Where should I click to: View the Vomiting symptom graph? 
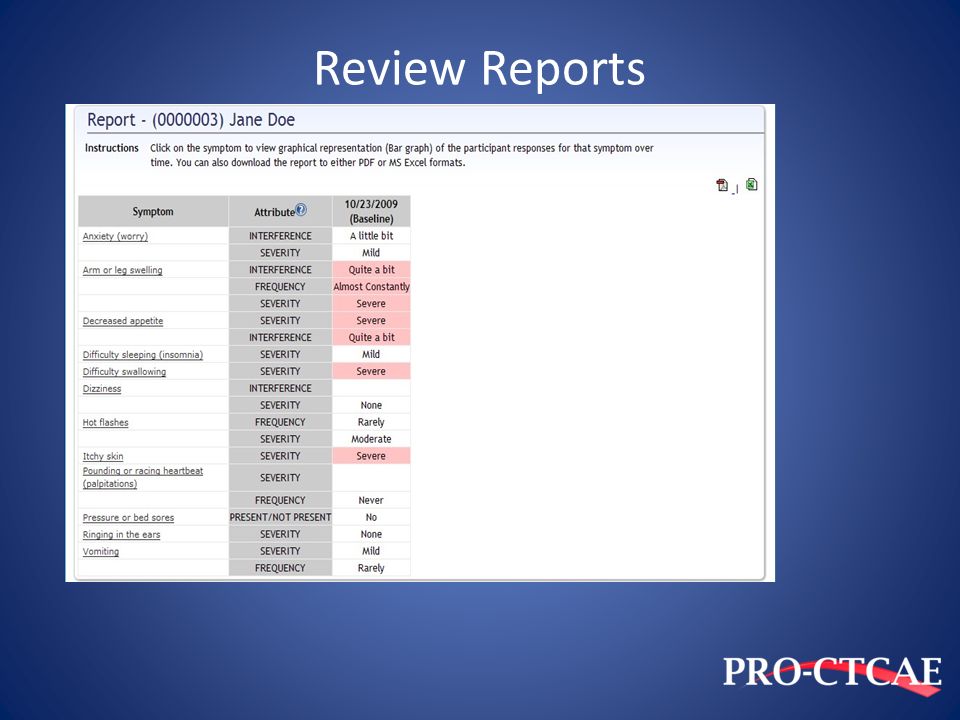[101, 552]
